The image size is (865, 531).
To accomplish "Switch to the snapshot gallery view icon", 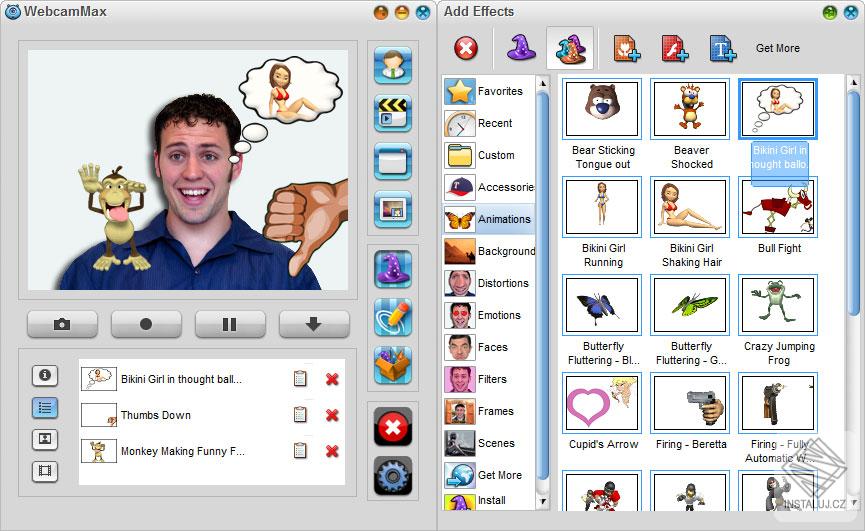I will click(45, 439).
